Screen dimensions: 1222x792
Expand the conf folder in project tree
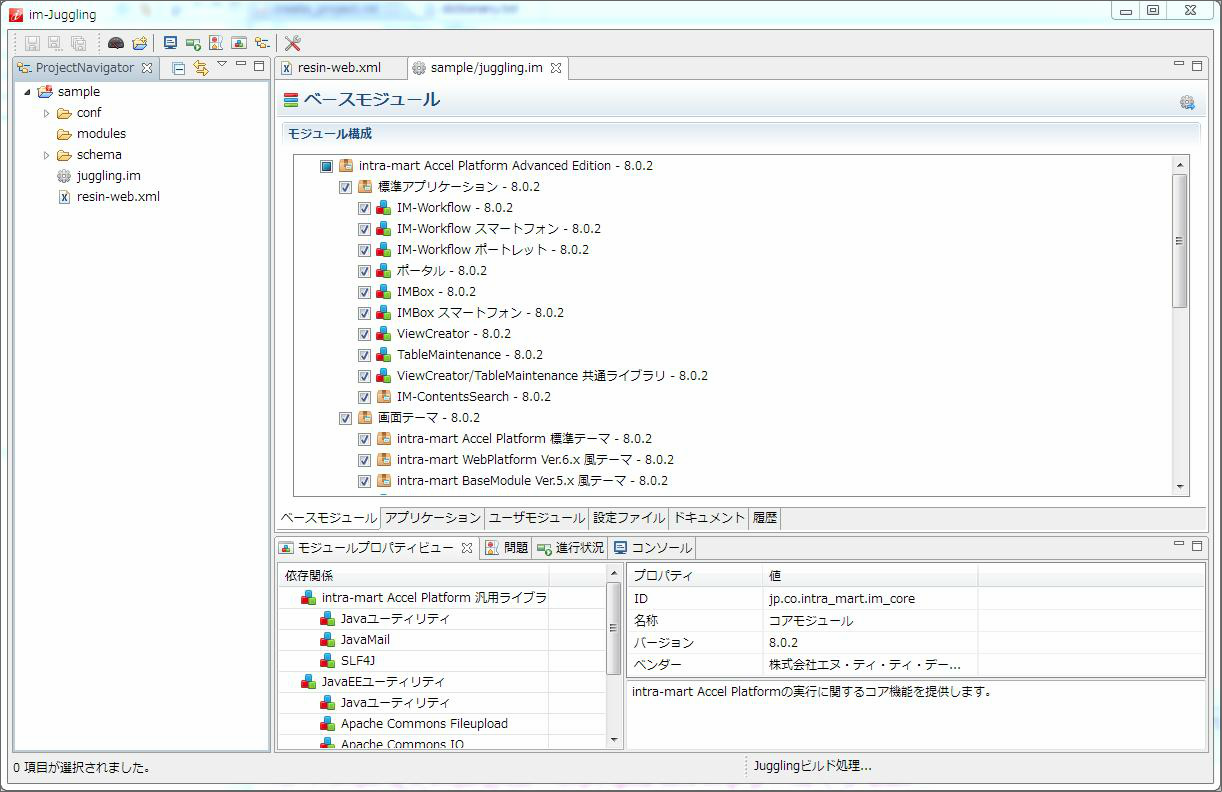pos(46,113)
